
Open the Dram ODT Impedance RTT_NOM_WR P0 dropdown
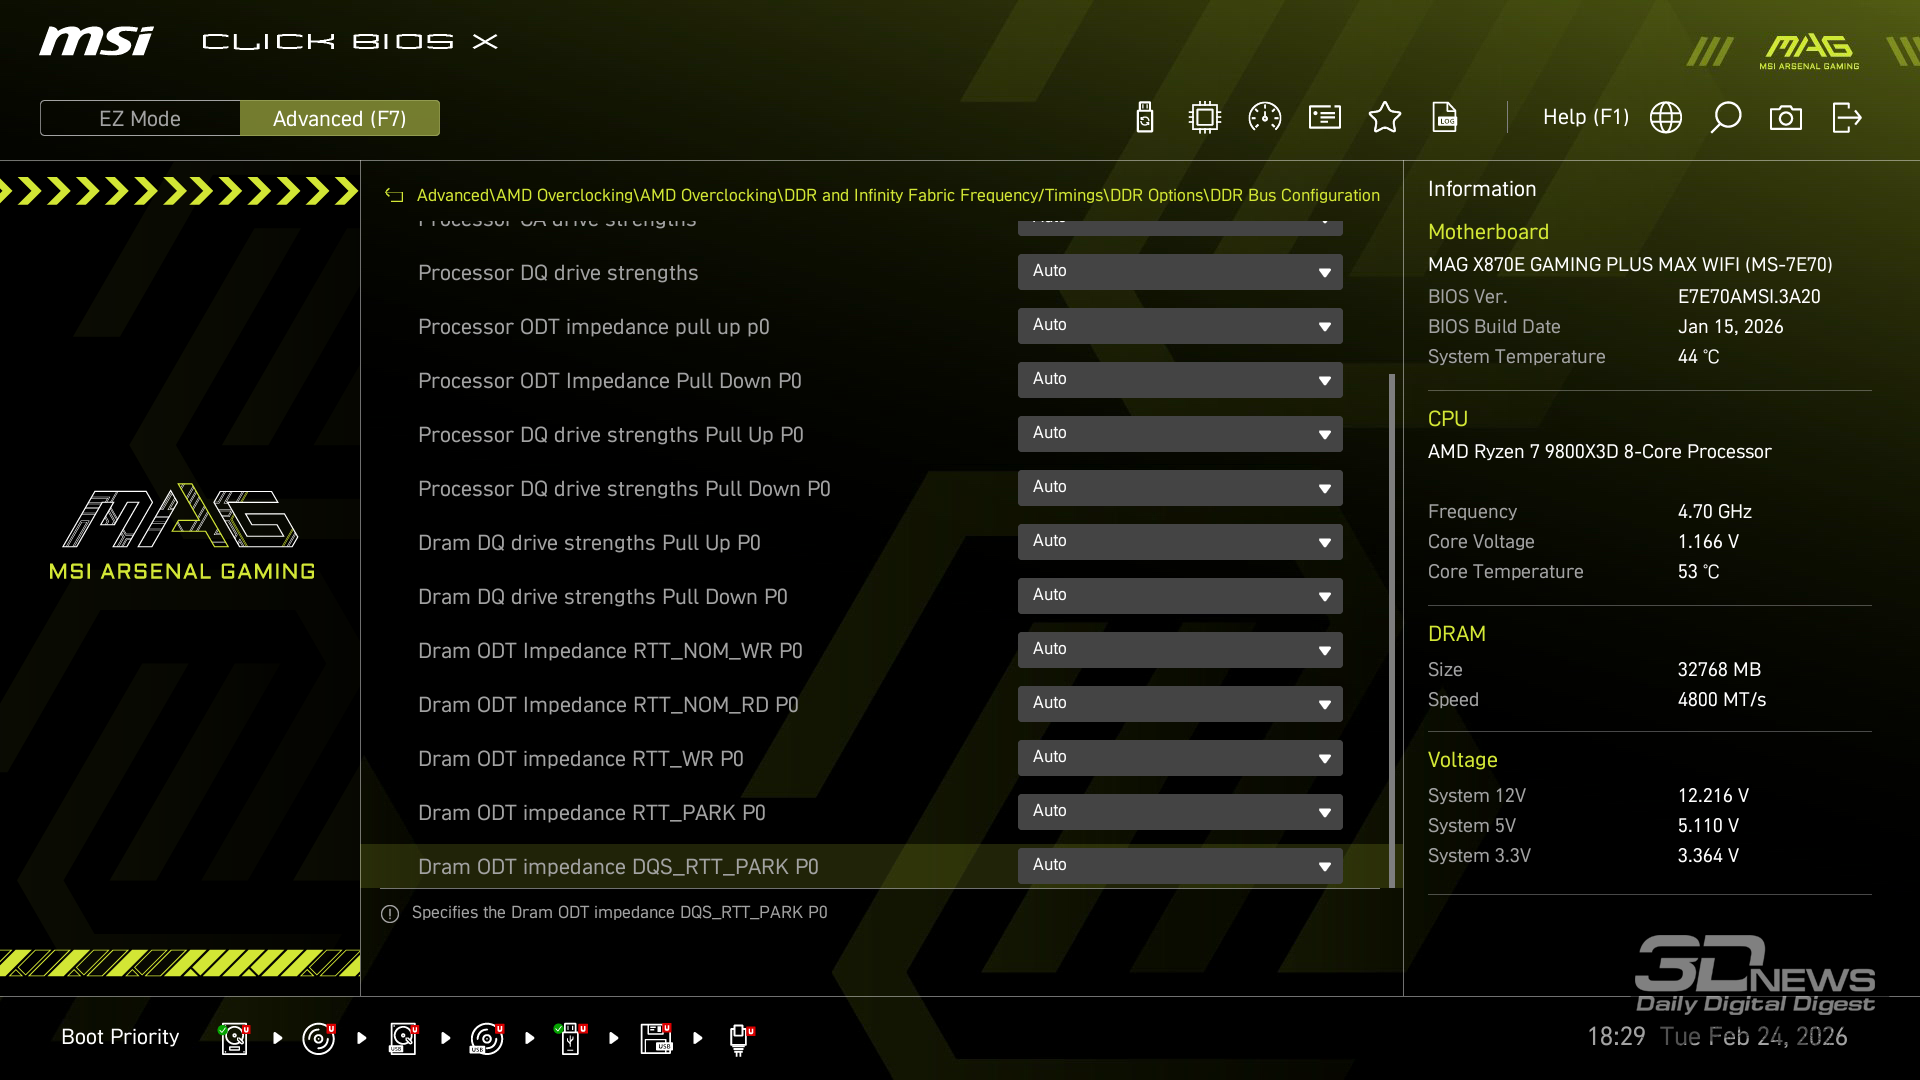point(1180,650)
